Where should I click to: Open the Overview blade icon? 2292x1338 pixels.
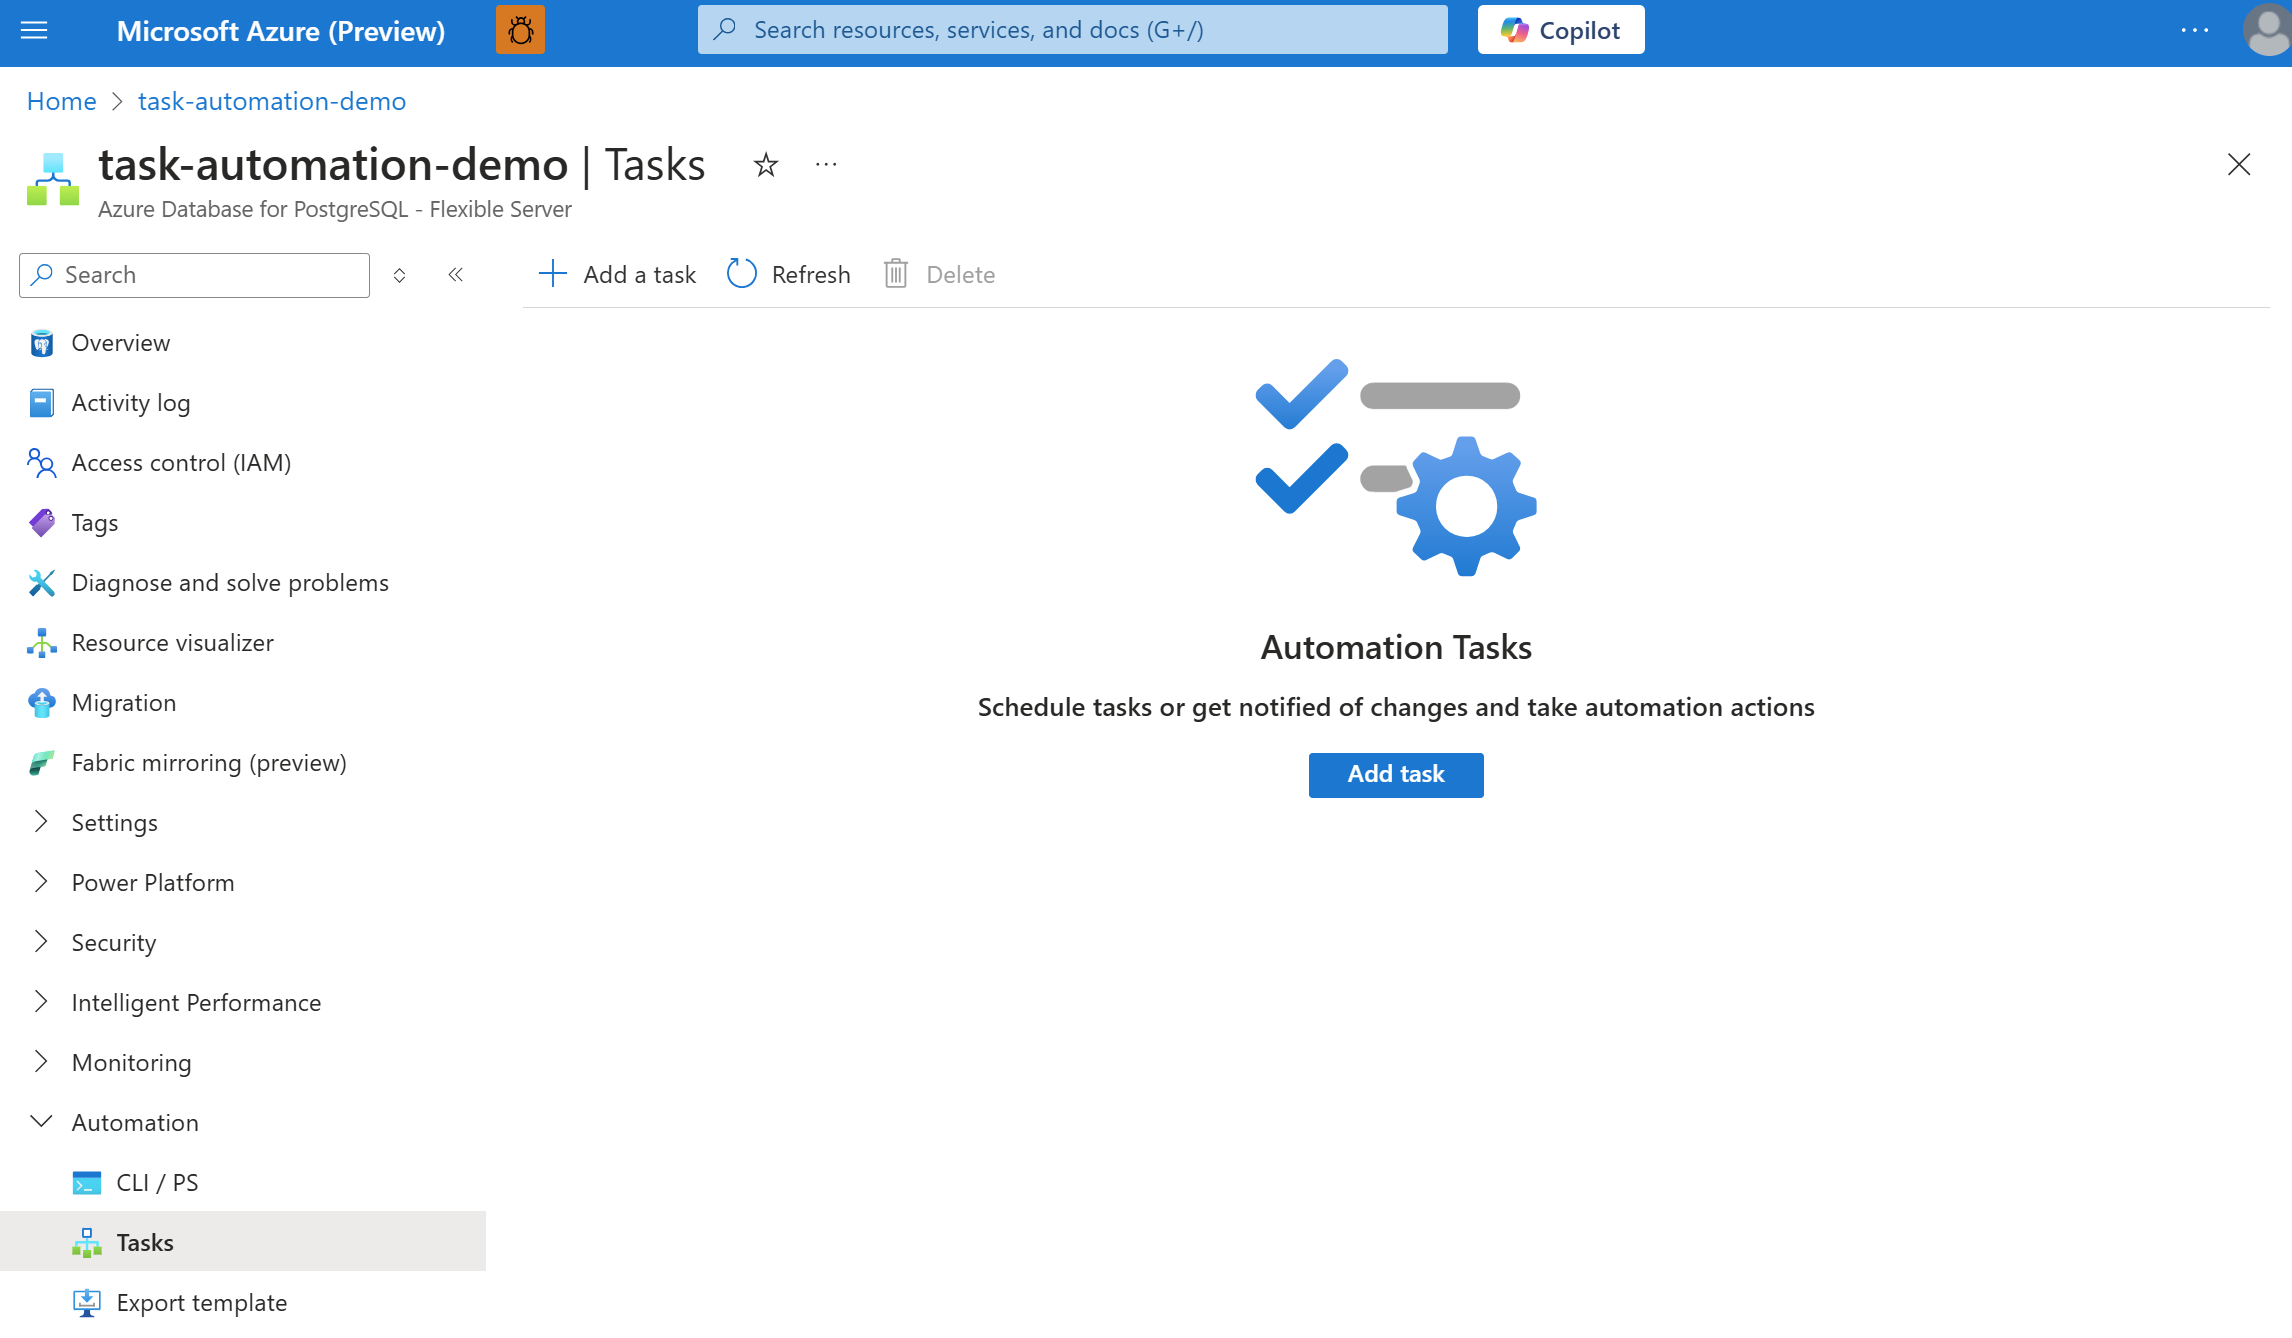coord(41,343)
